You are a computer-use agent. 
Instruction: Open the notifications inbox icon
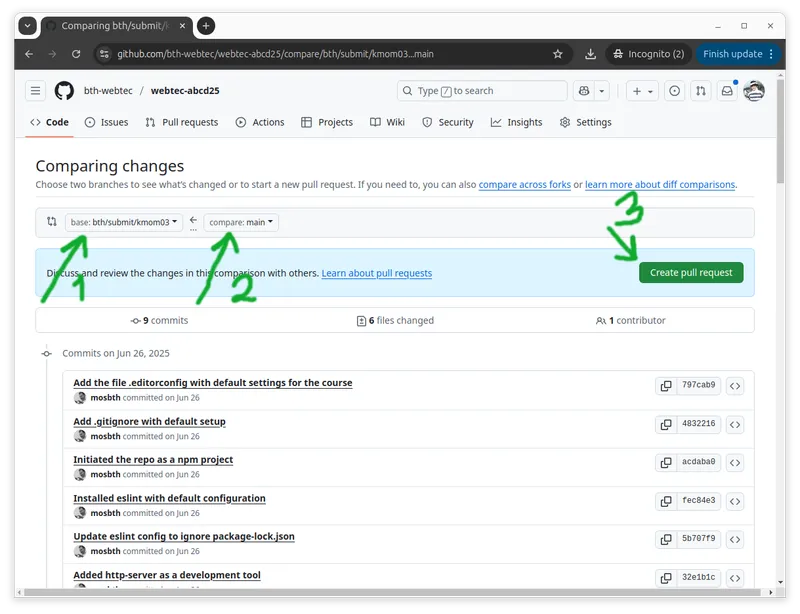click(727, 91)
